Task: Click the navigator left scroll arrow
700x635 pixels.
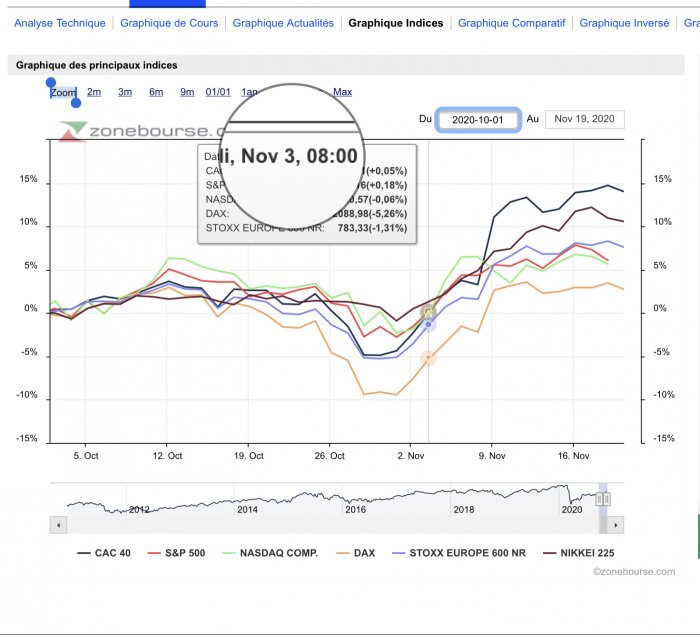Action: (58, 525)
